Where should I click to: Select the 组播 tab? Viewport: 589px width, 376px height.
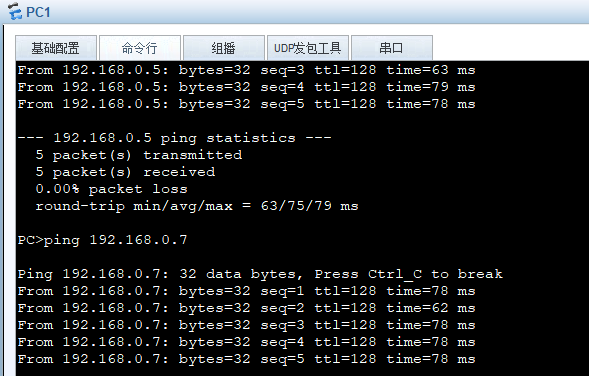pyautogui.click(x=224, y=48)
